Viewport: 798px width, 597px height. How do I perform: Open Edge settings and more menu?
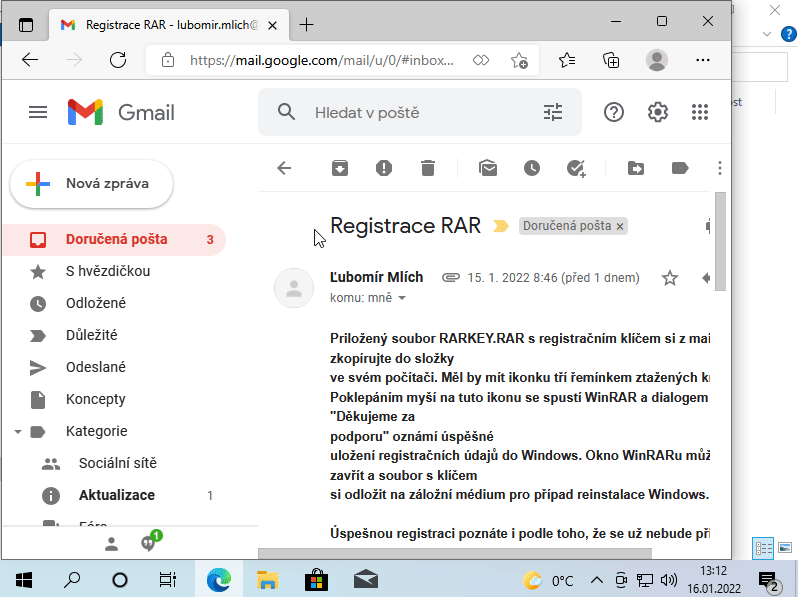pyautogui.click(x=703, y=60)
